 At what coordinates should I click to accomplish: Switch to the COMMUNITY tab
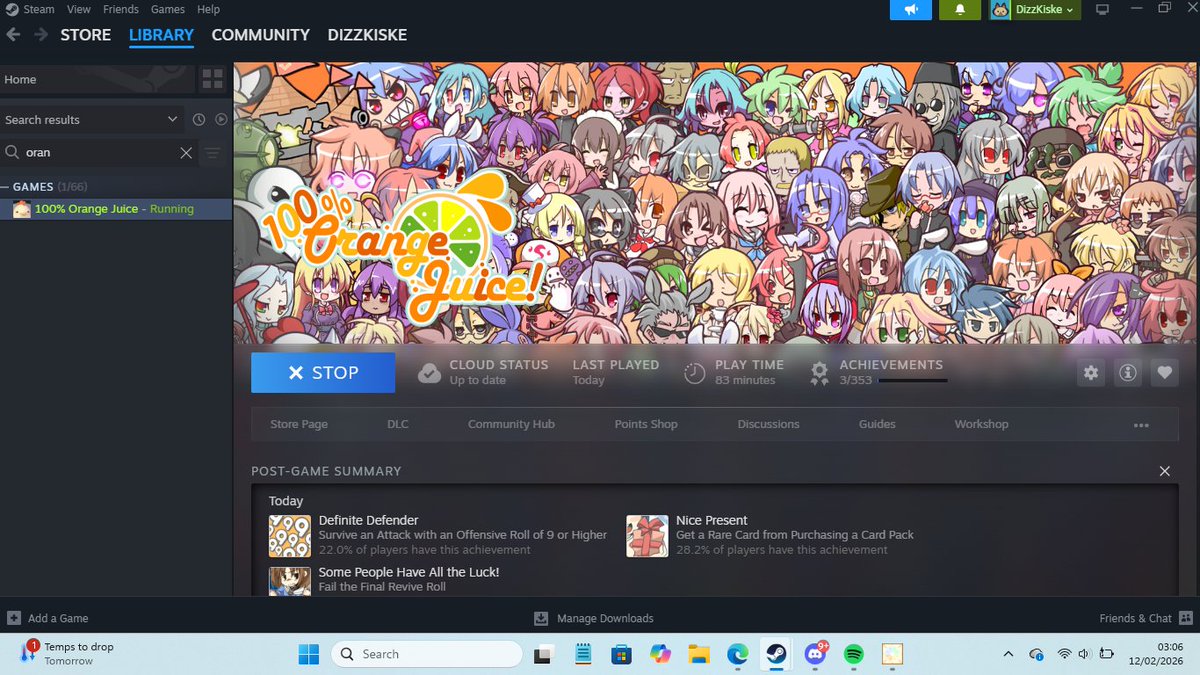pos(260,35)
